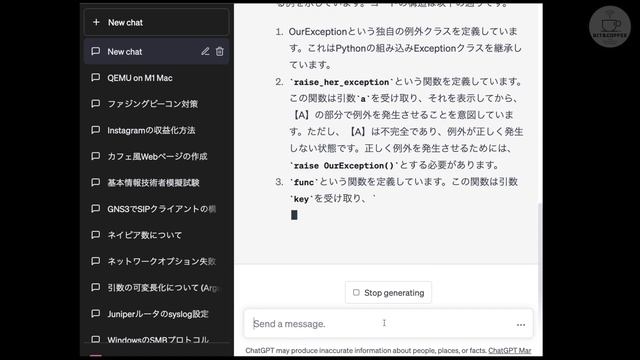Click the pencil icon to rename the chat

(x=205, y=51)
